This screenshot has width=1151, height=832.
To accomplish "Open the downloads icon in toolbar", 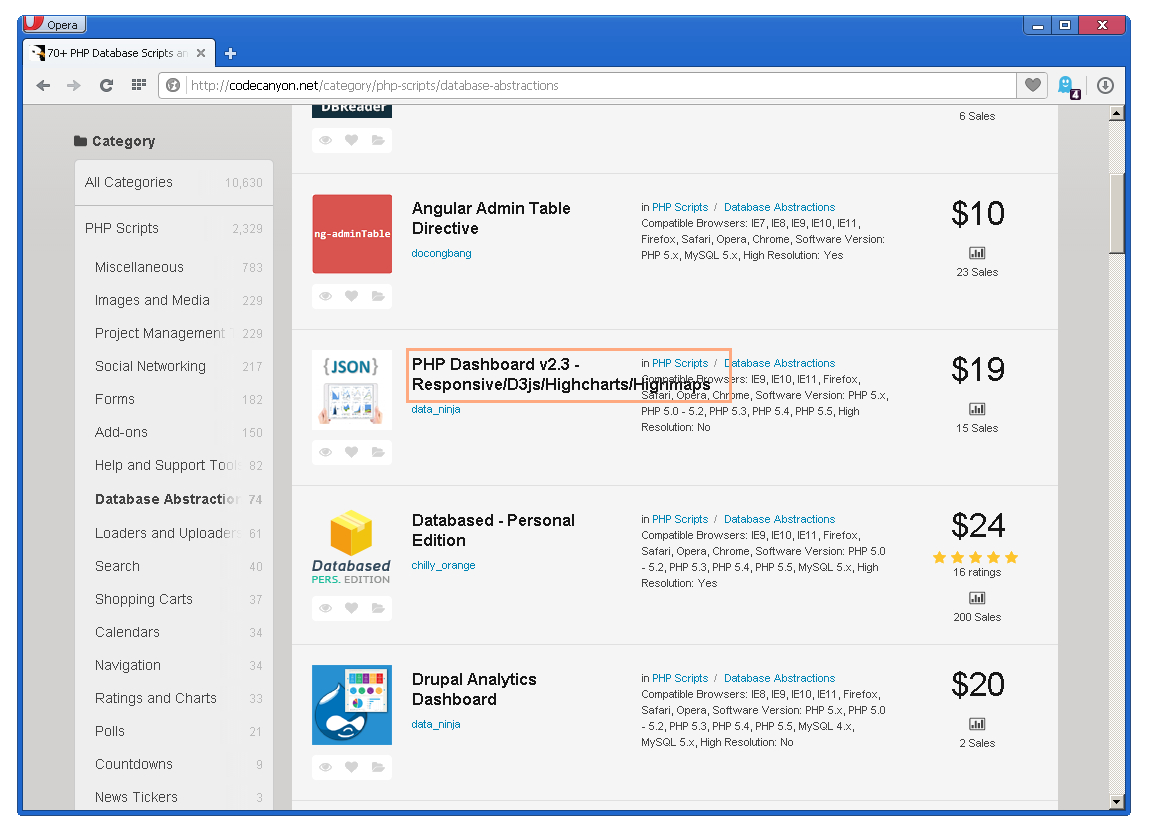I will click(1105, 85).
